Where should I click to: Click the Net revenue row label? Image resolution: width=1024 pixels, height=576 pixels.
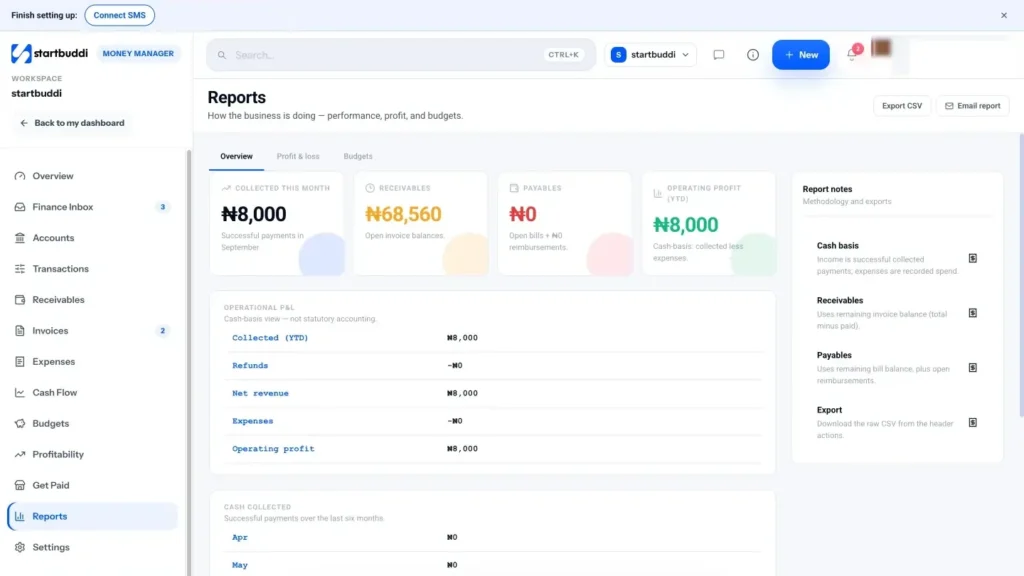260,393
